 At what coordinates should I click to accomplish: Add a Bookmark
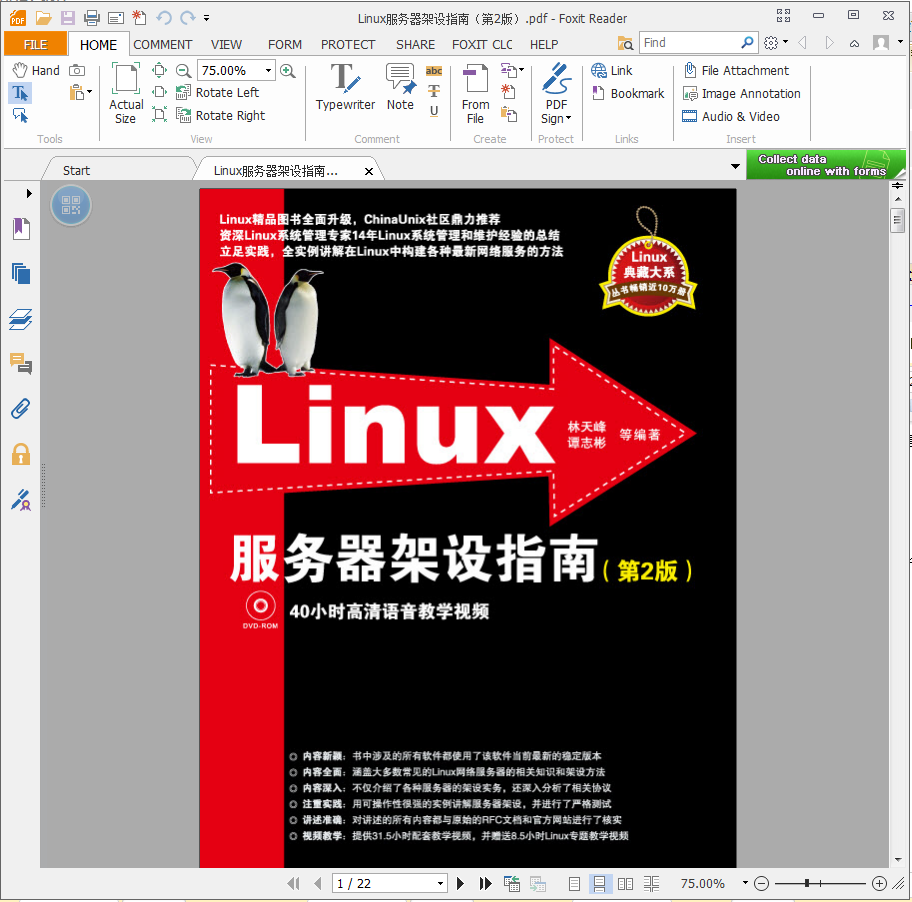[x=628, y=93]
